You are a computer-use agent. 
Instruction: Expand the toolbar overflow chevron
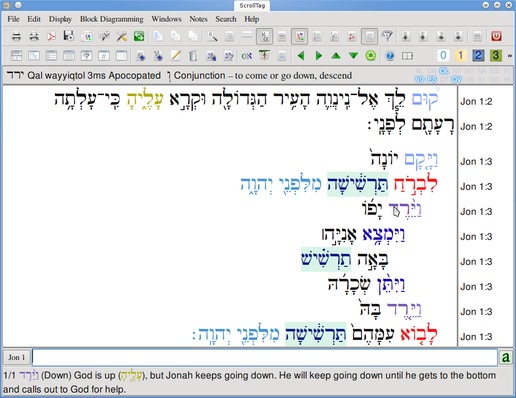pos(509,56)
